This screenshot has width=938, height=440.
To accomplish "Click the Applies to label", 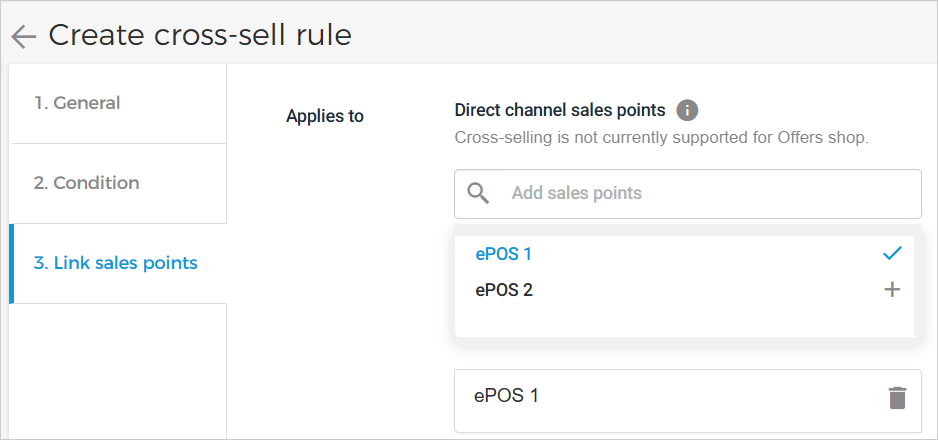I will pyautogui.click(x=325, y=116).
